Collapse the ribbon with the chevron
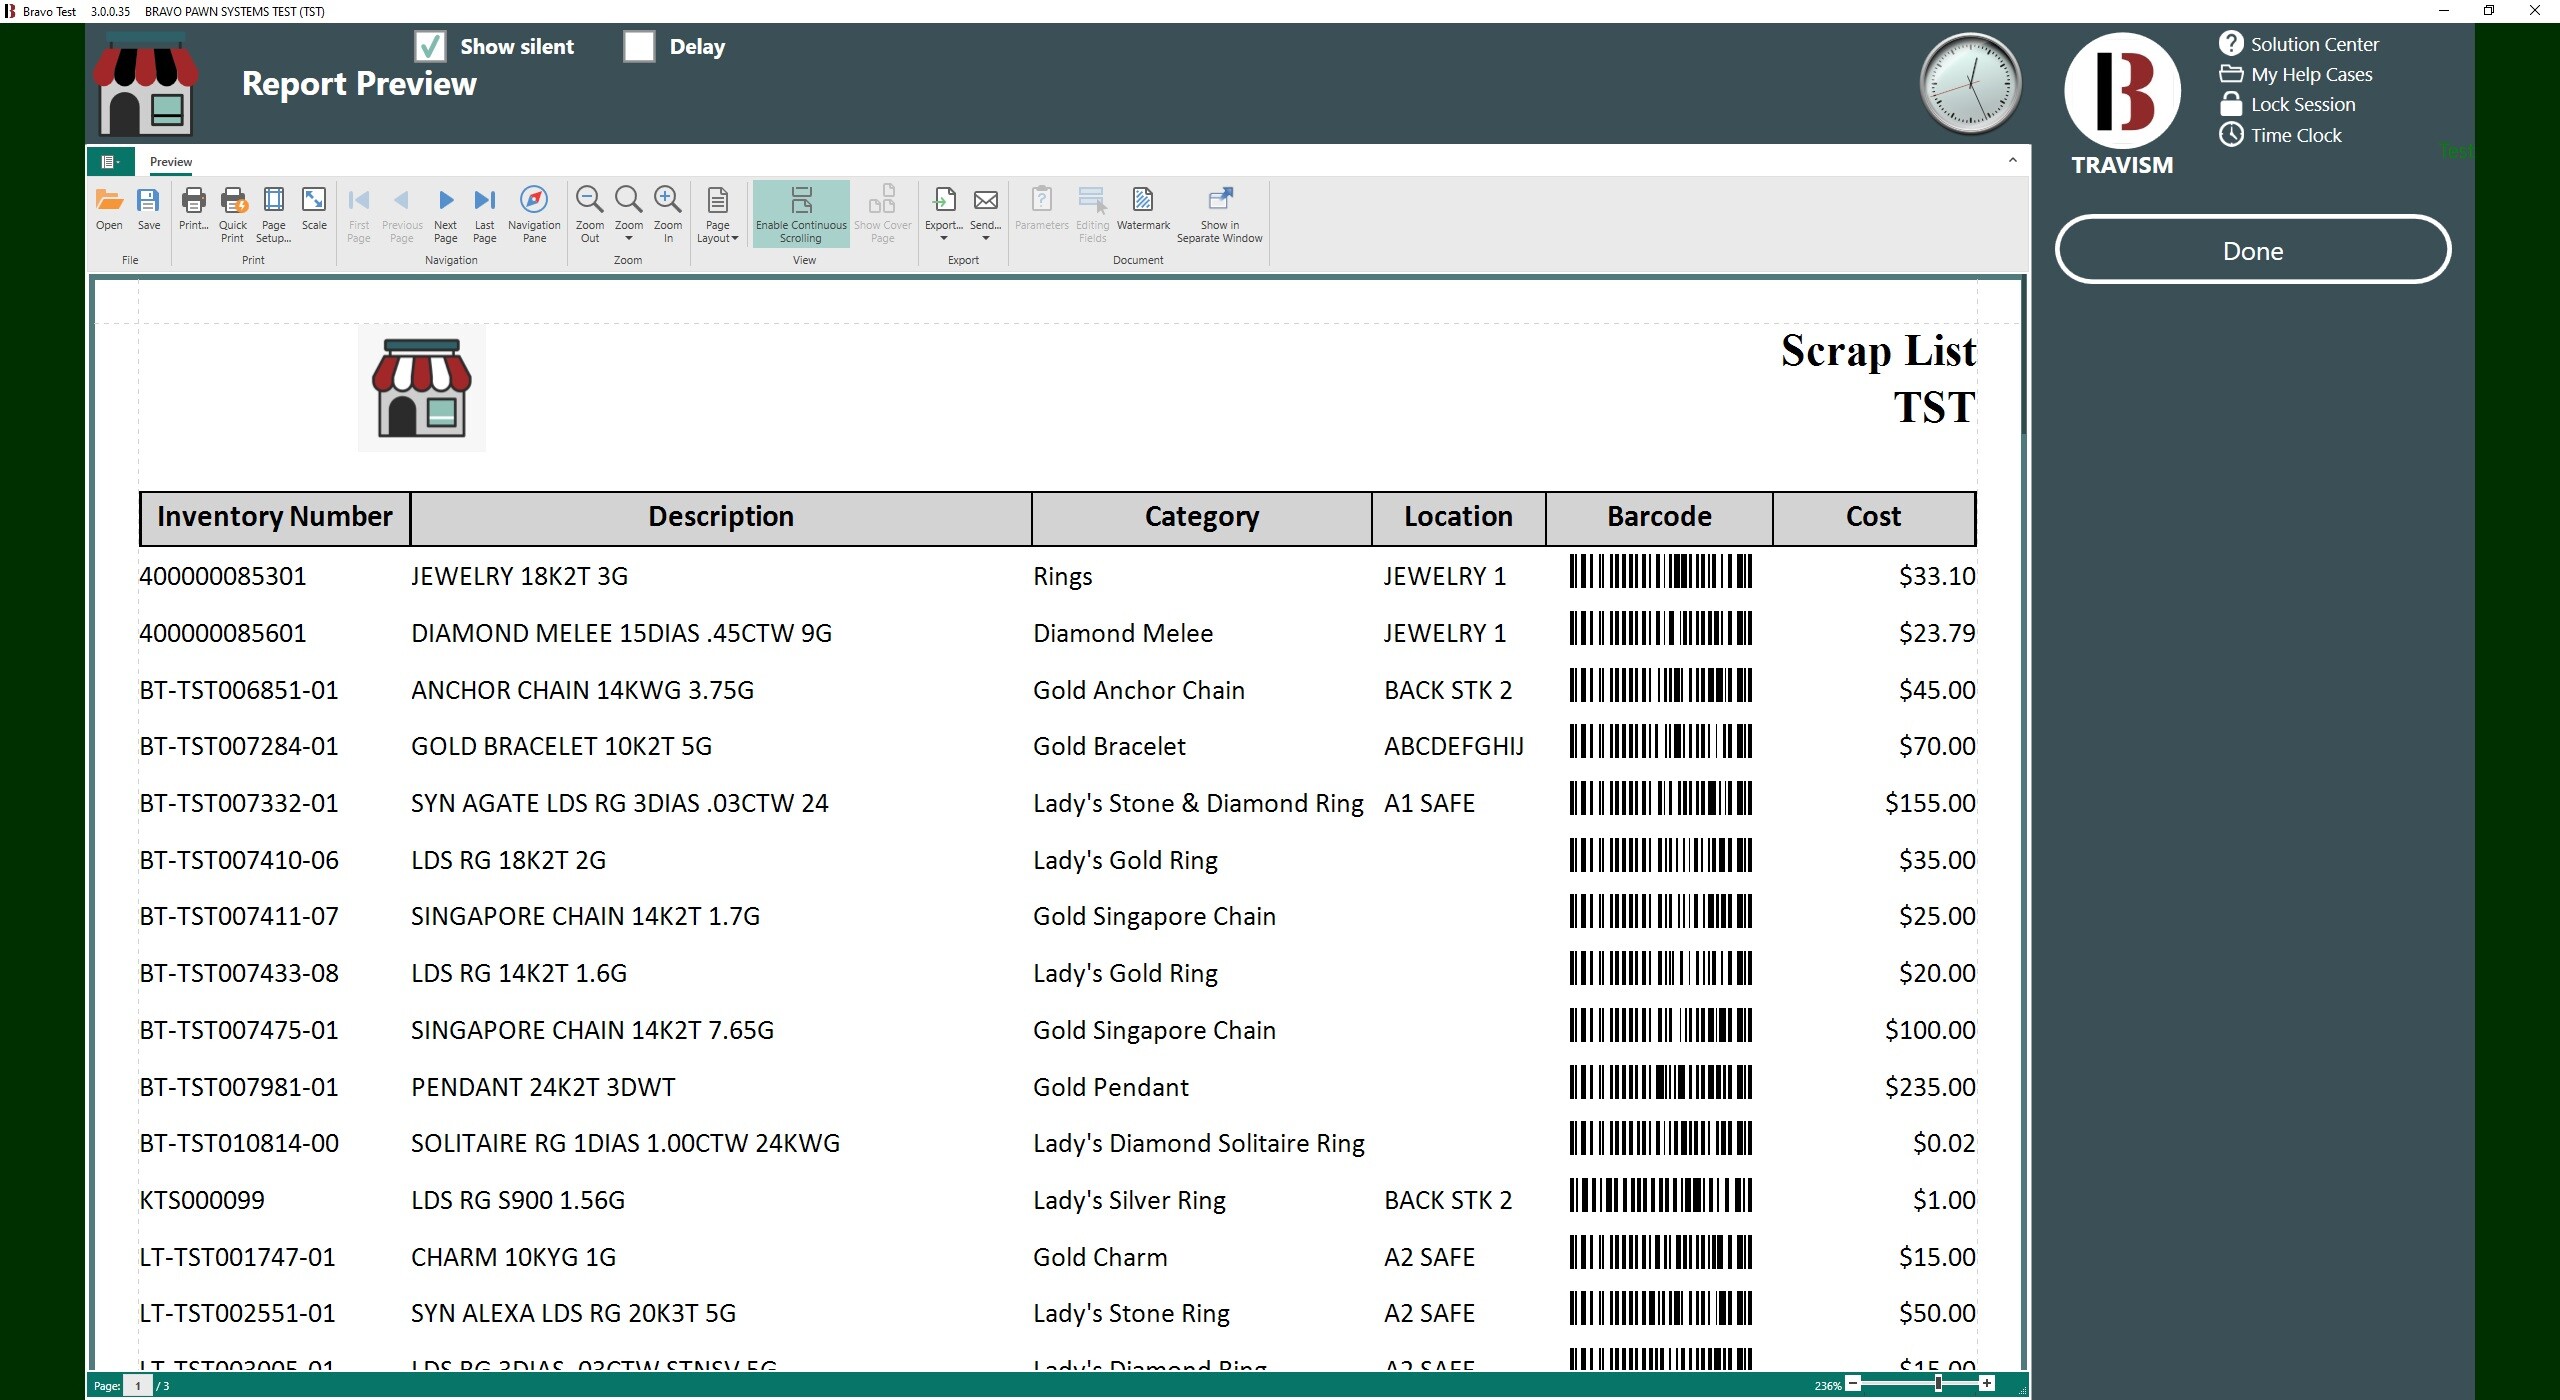The height and width of the screenshot is (1400, 2560). 2013,160
